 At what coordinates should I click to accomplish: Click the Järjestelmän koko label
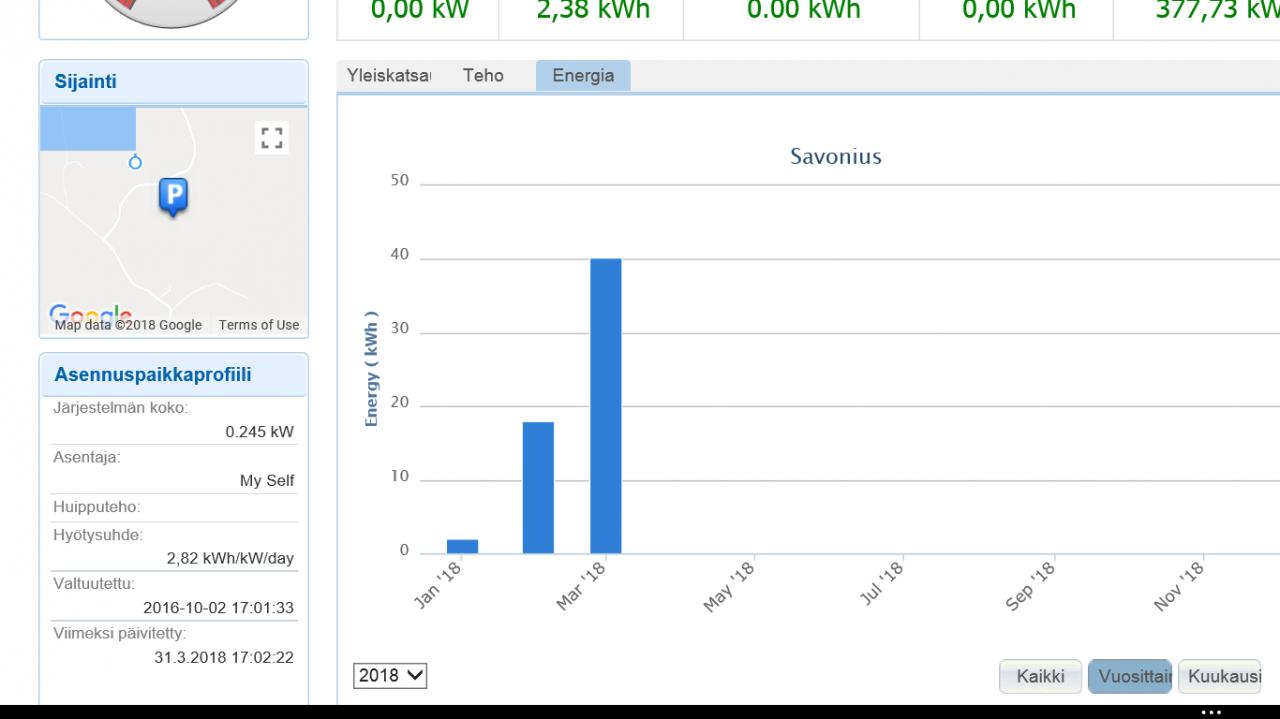120,408
